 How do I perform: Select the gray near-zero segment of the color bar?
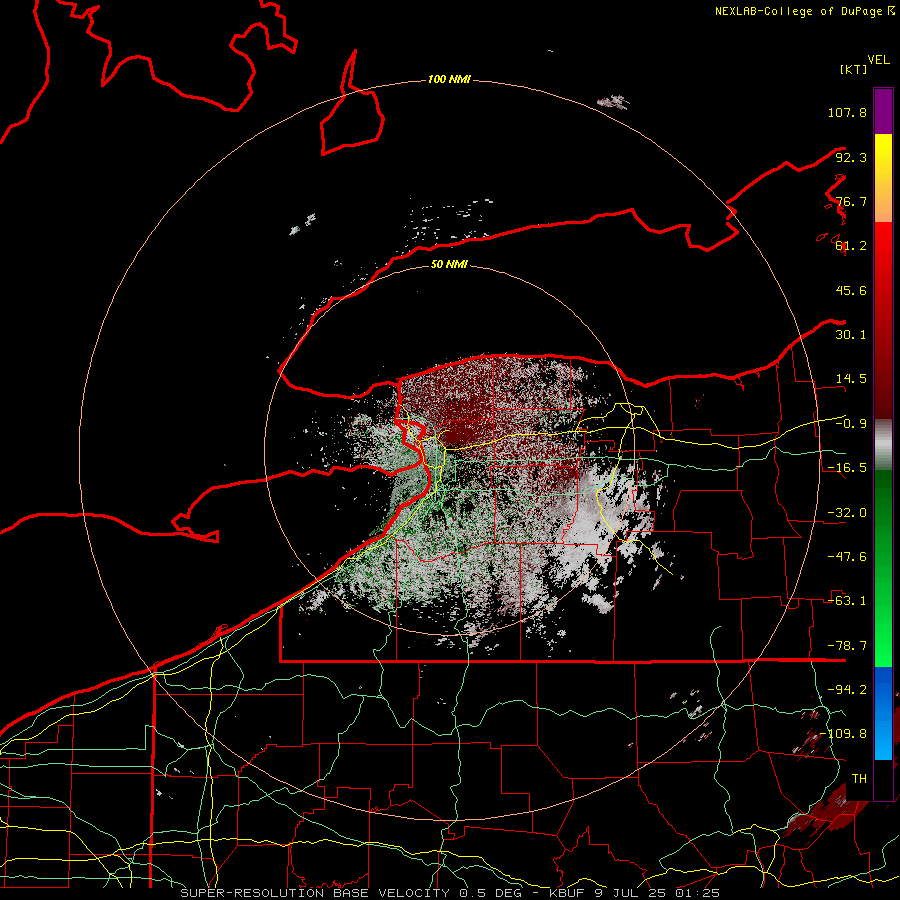click(883, 445)
